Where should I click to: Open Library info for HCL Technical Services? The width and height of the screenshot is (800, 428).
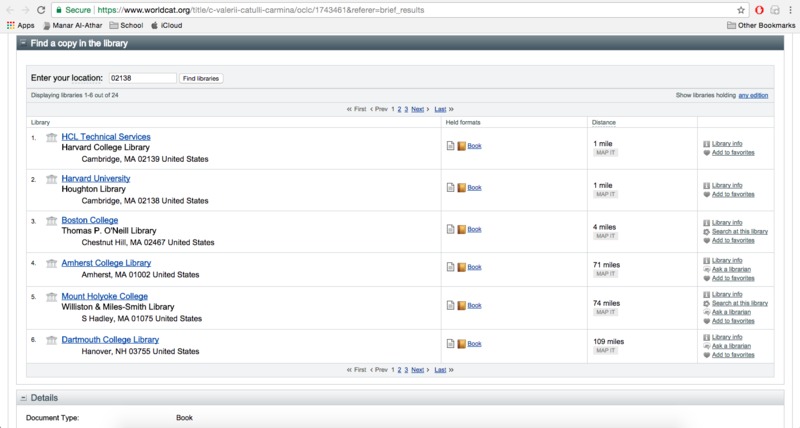(727, 144)
